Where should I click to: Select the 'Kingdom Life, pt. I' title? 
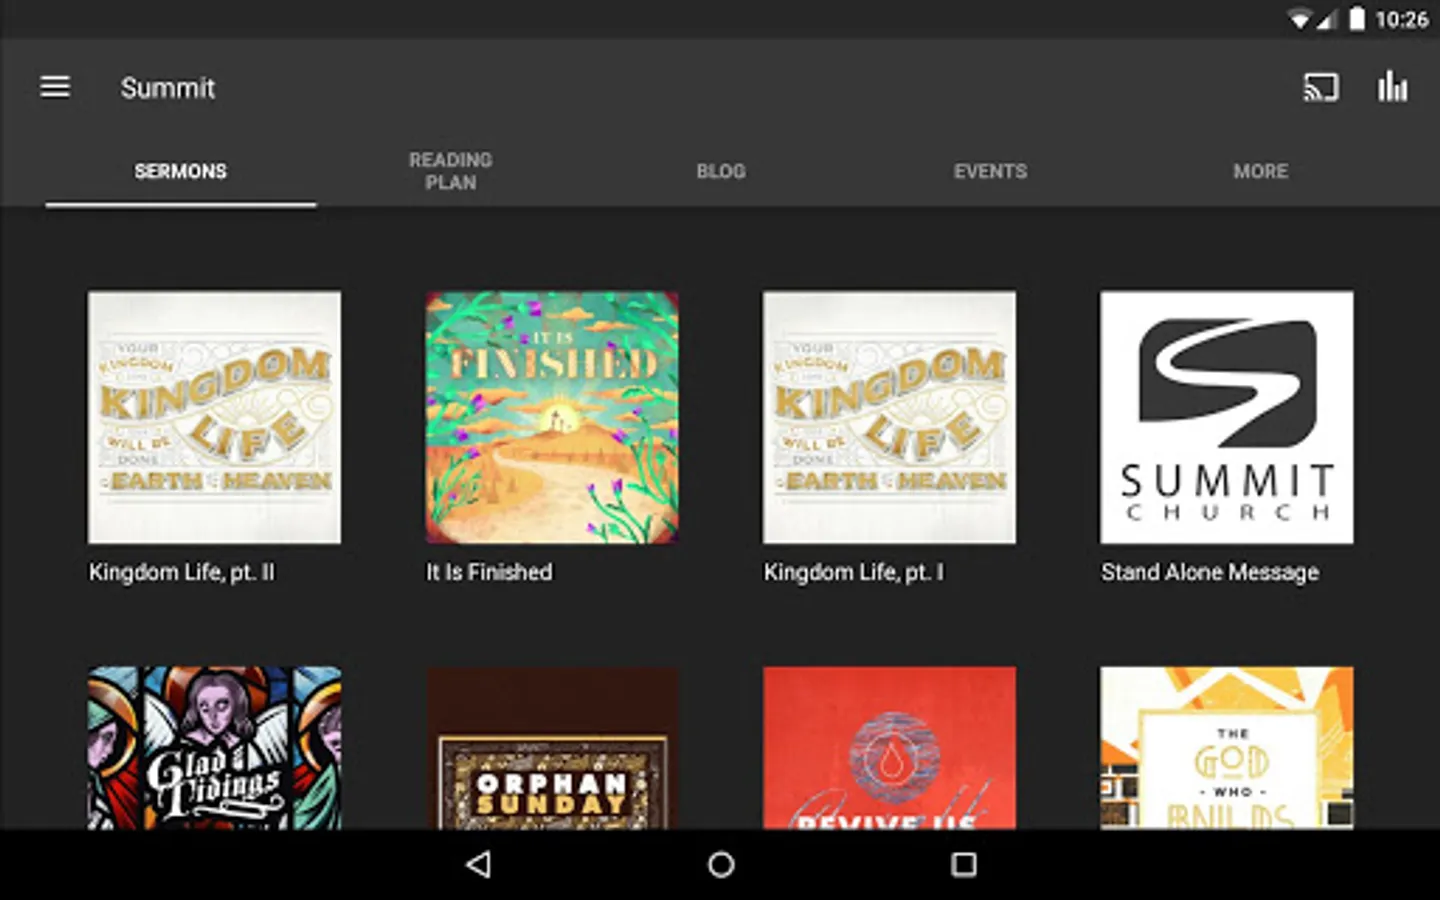pyautogui.click(x=853, y=572)
